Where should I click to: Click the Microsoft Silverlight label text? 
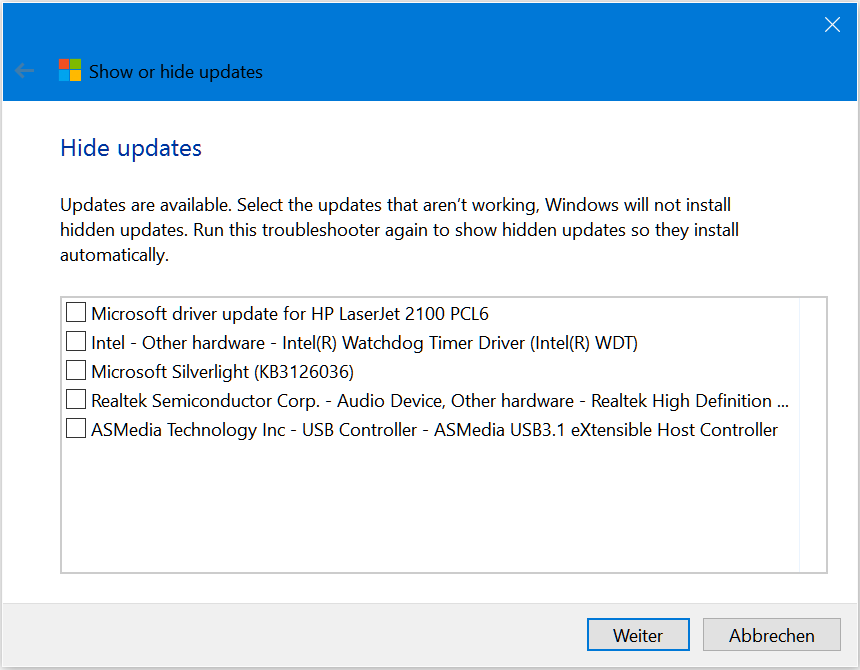(x=222, y=372)
